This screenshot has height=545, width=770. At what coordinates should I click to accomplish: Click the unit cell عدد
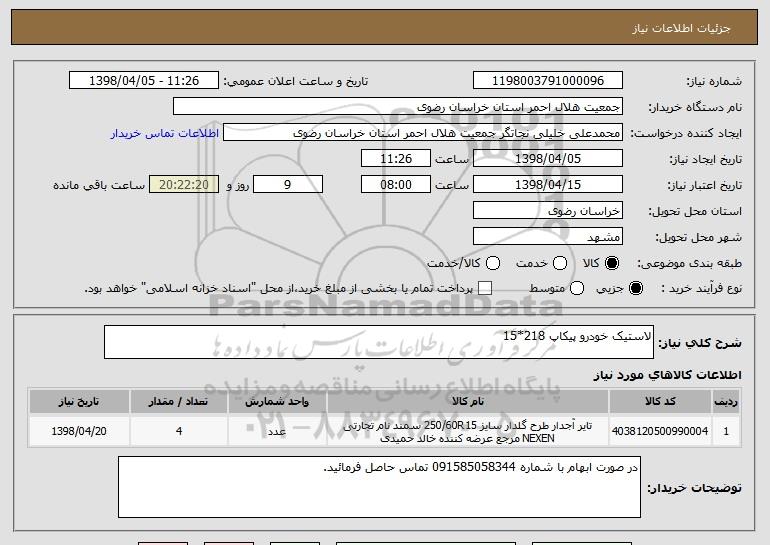click(277, 431)
